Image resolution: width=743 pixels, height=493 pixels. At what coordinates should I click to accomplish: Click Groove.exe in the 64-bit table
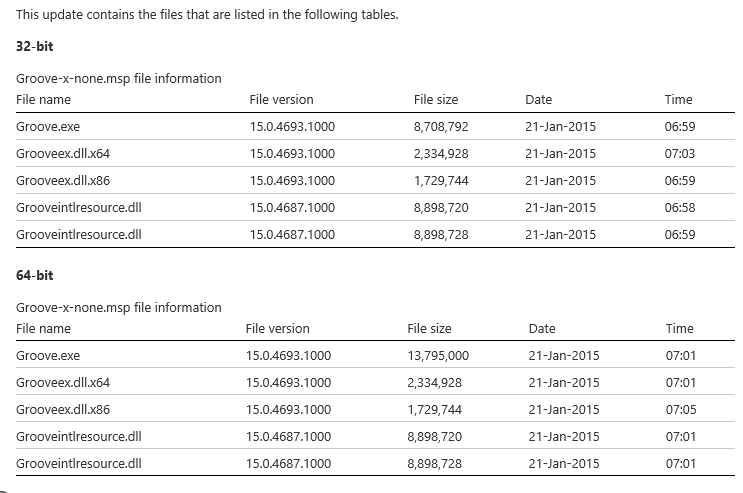point(48,356)
